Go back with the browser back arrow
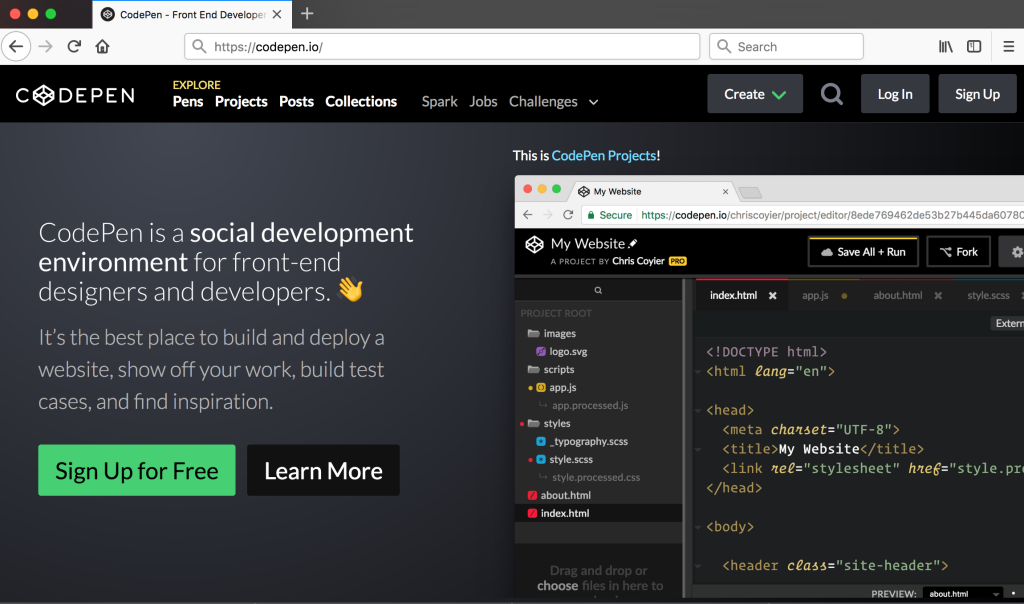This screenshot has width=1024, height=604. click(16, 46)
